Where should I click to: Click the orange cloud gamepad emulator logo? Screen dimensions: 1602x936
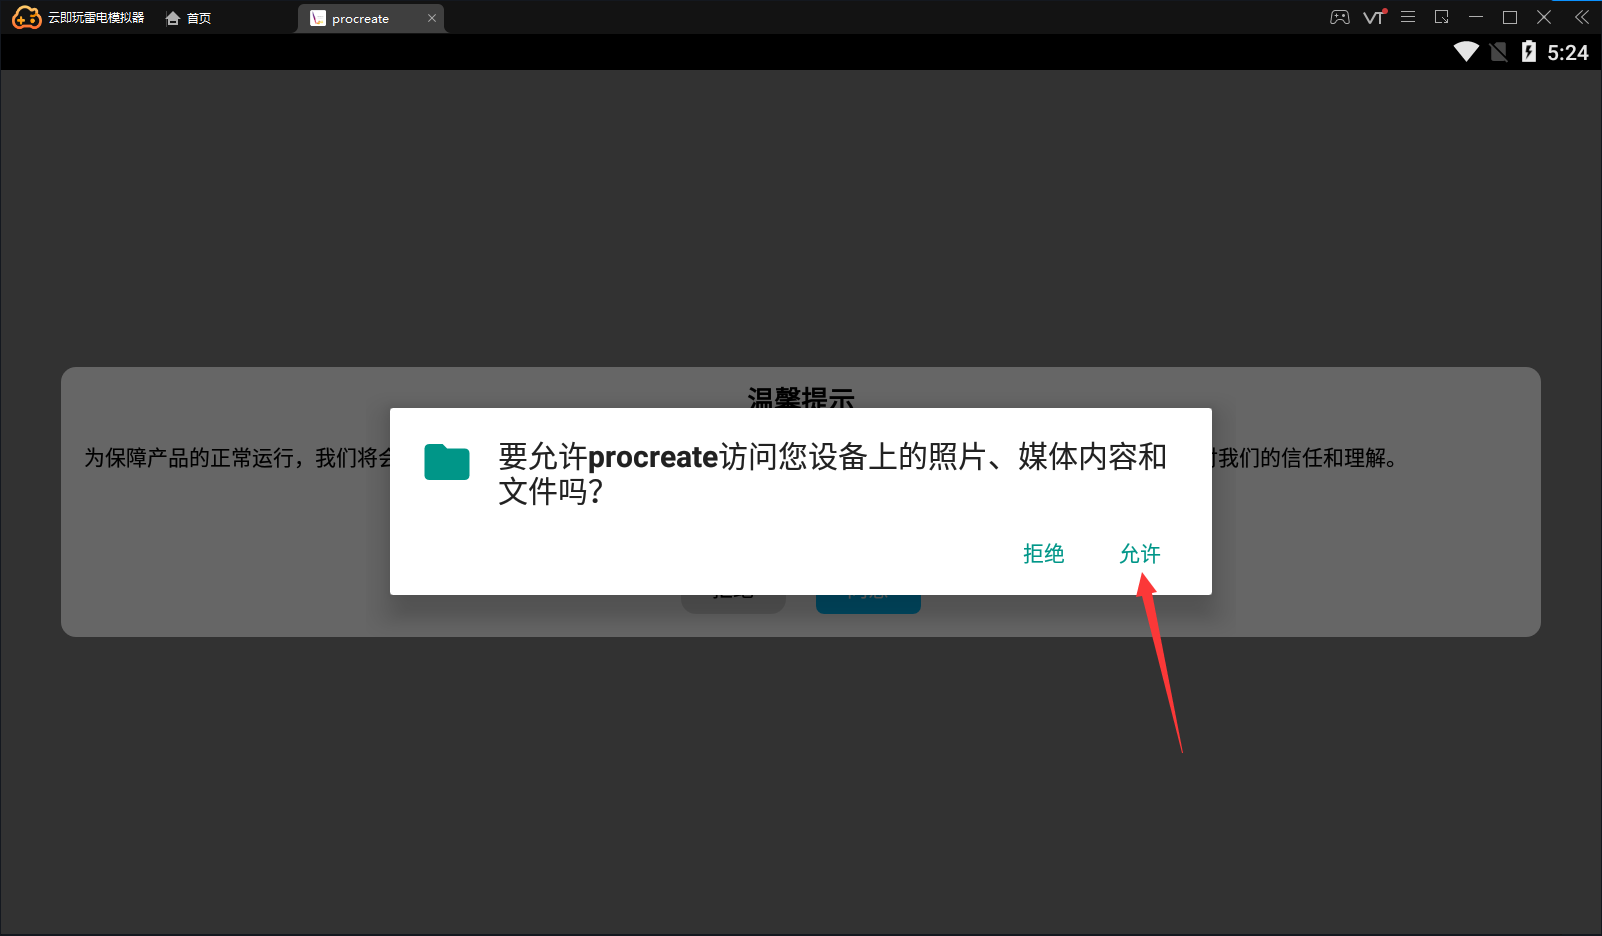click(x=26, y=18)
